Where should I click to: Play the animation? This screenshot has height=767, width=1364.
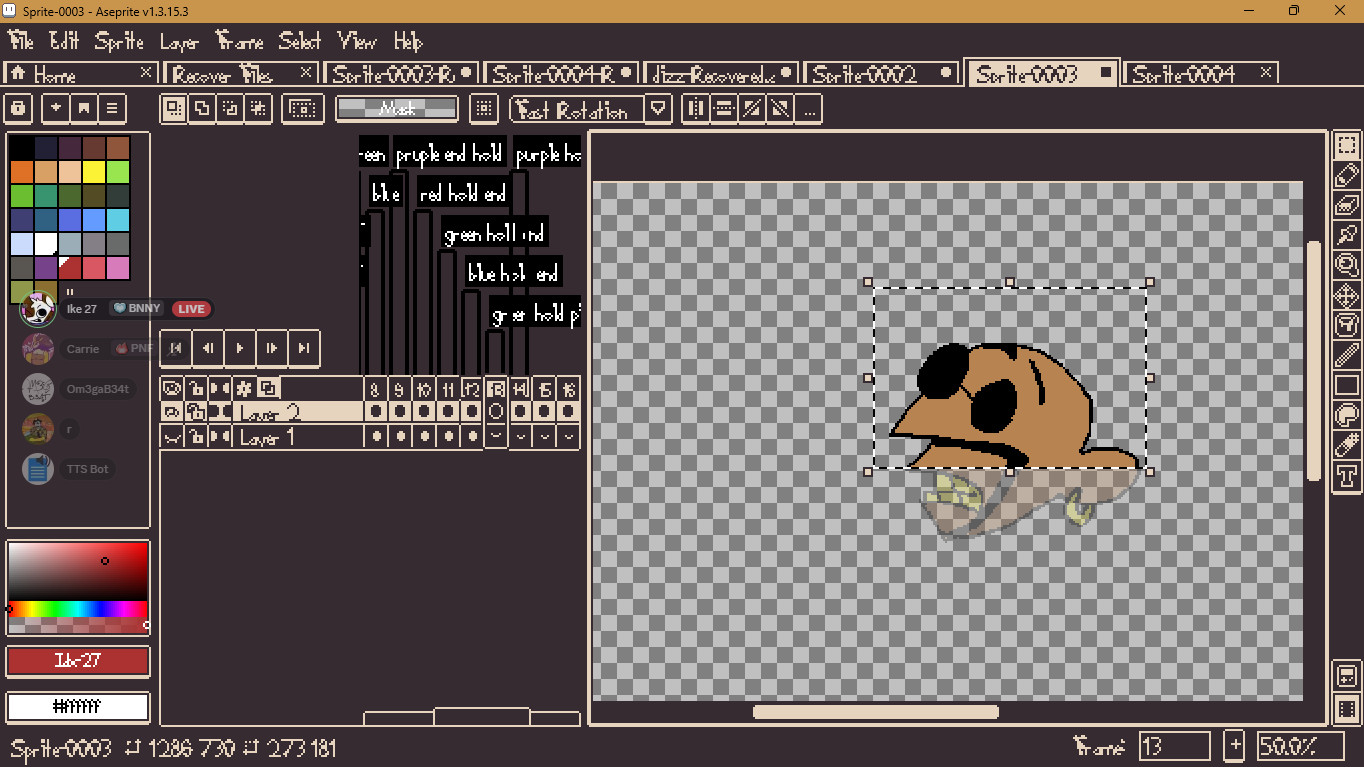240,348
